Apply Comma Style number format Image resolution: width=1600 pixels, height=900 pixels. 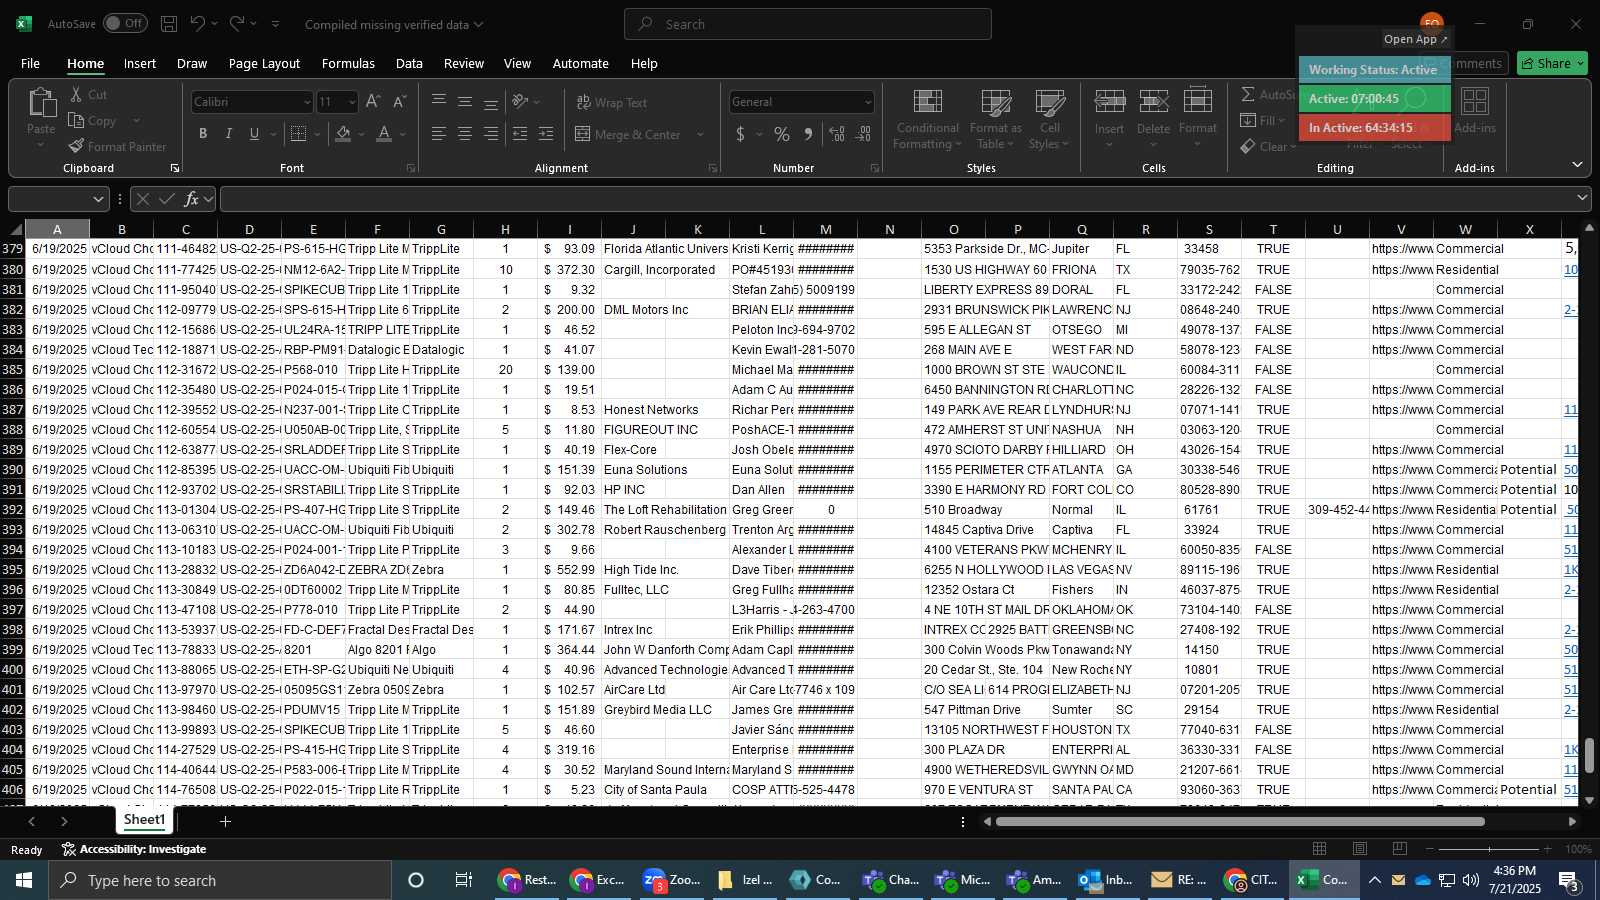808,134
